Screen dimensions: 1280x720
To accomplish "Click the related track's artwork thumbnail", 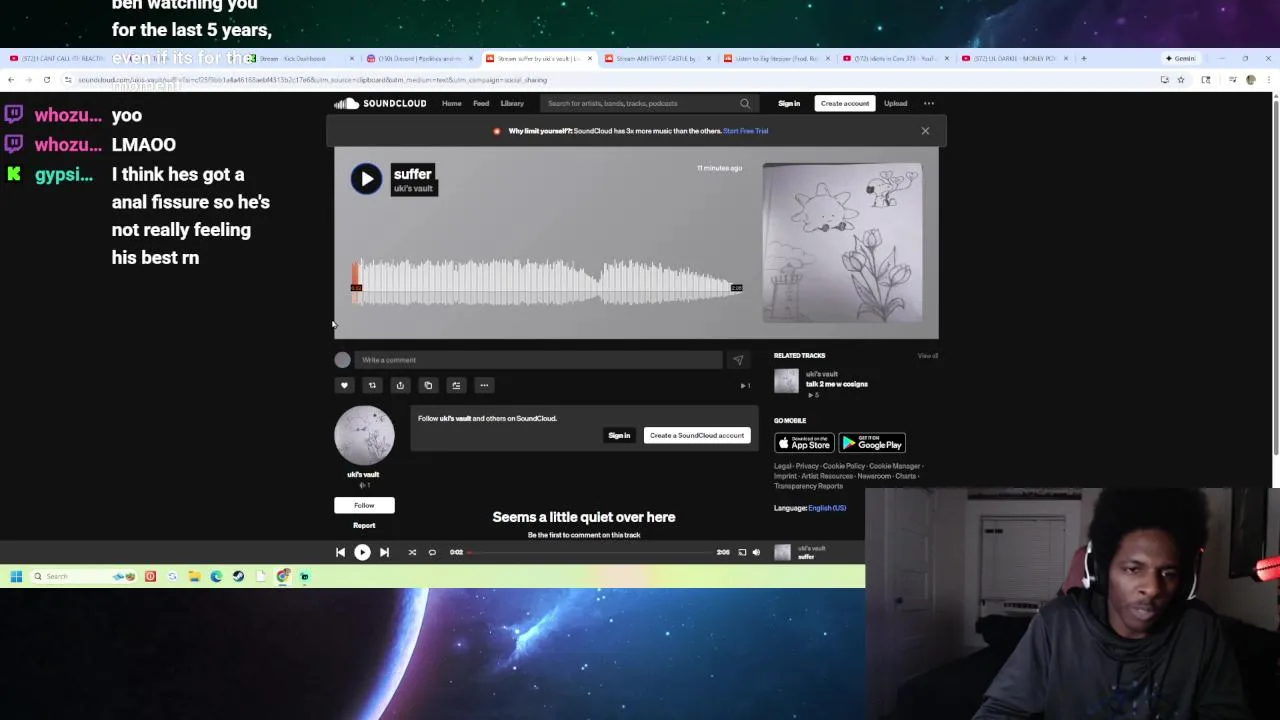I will point(787,381).
